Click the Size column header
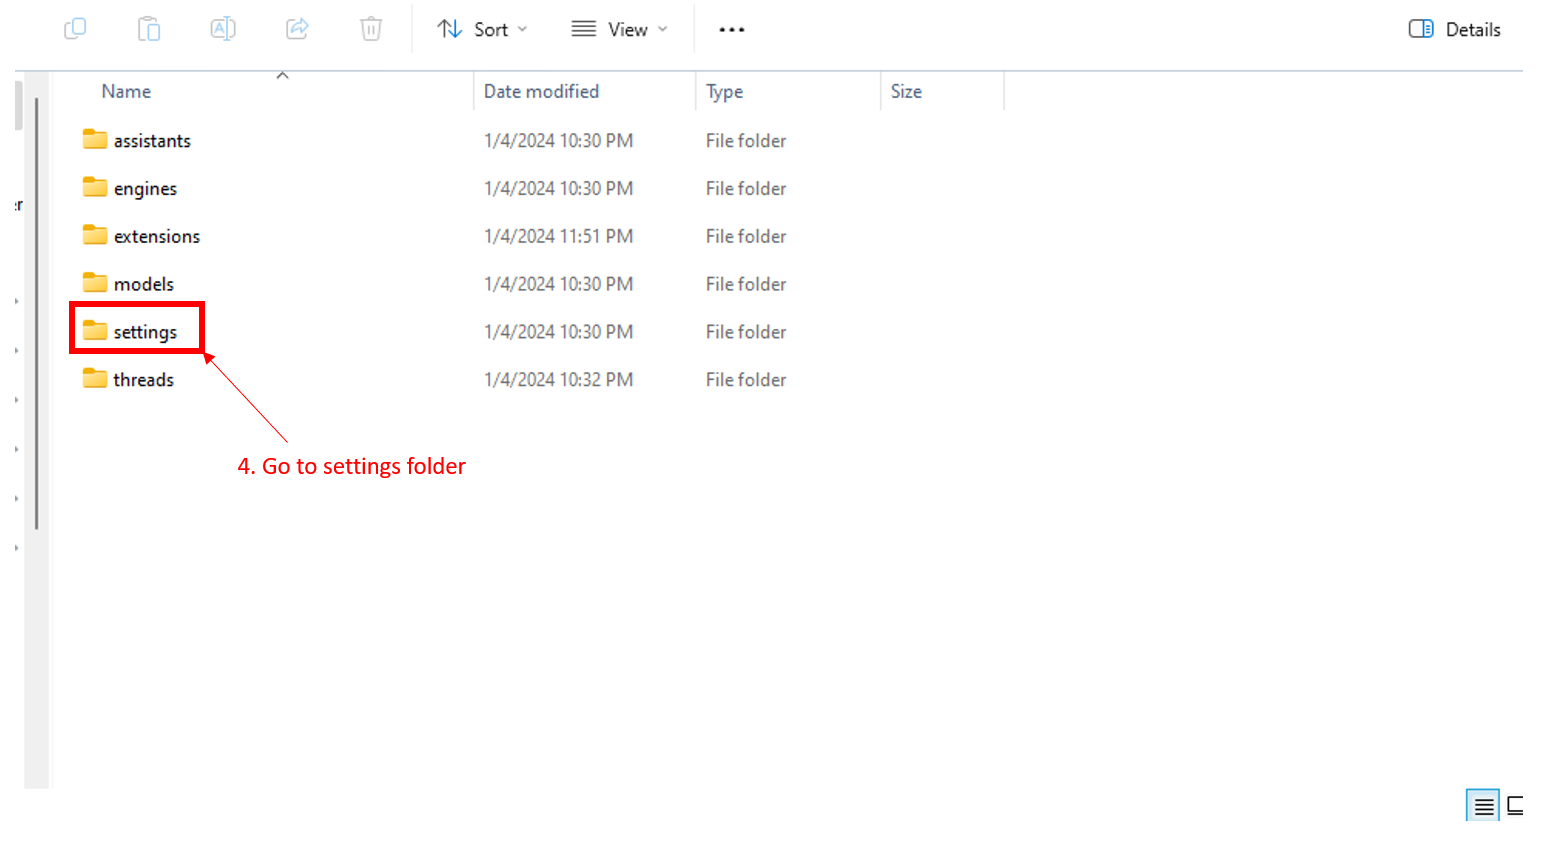 click(906, 91)
